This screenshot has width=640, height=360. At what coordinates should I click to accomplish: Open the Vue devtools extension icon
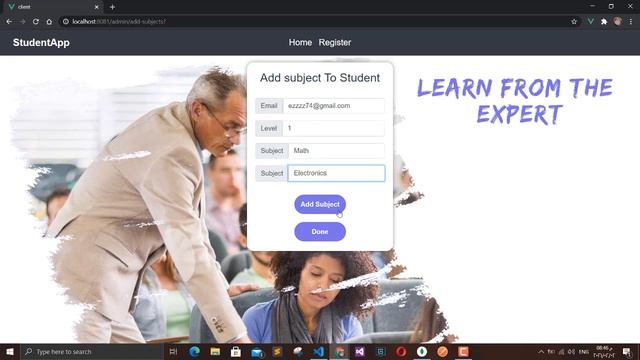tap(590, 22)
